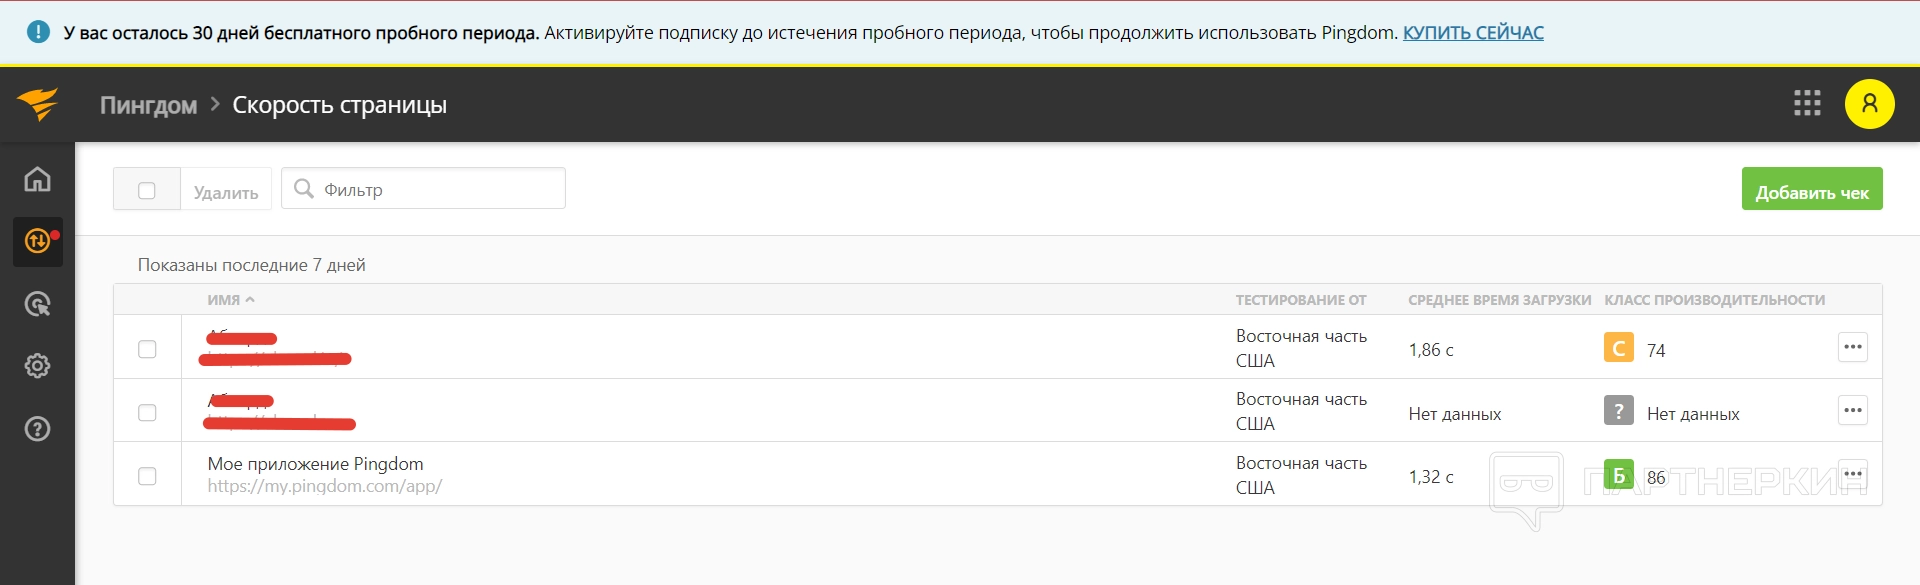This screenshot has width=1920, height=585.
Task: Open the home dashboard sidebar icon
Action: pos(37,179)
